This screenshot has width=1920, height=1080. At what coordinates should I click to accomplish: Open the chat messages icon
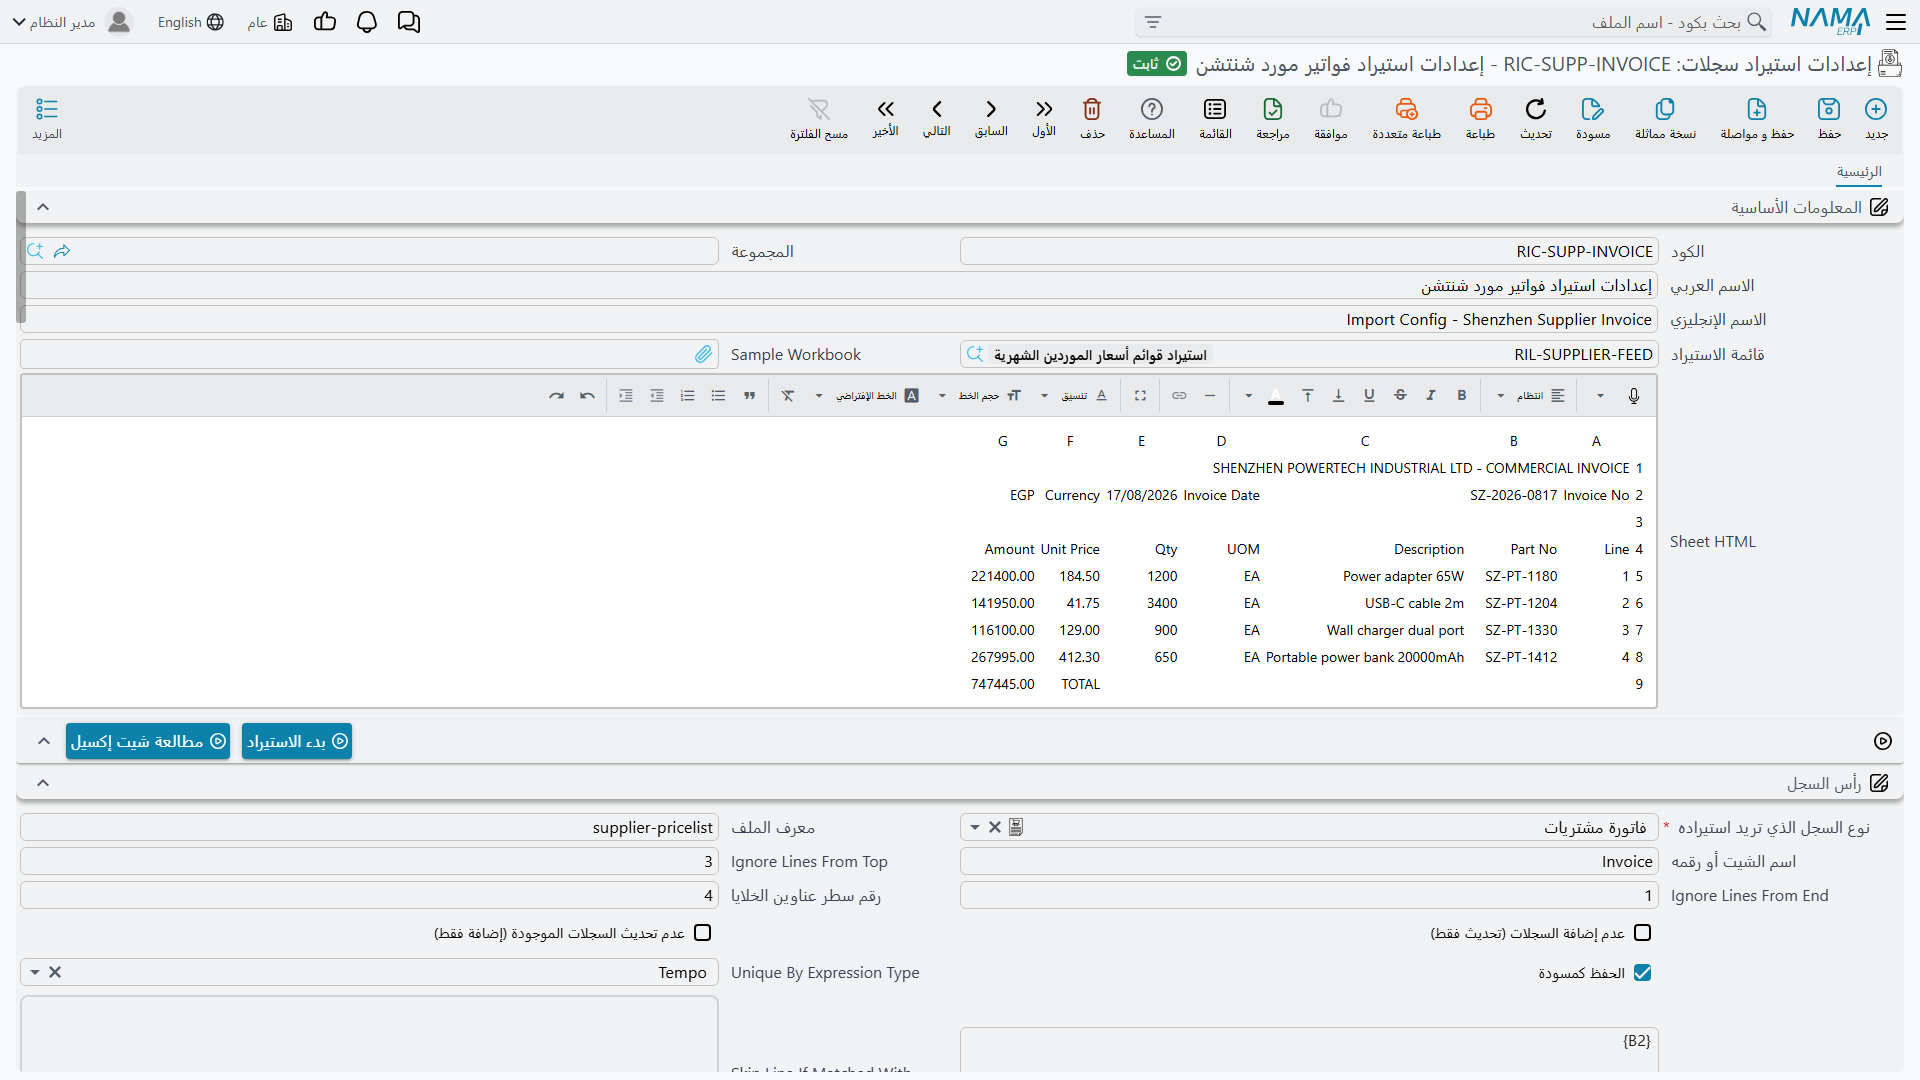click(x=409, y=22)
